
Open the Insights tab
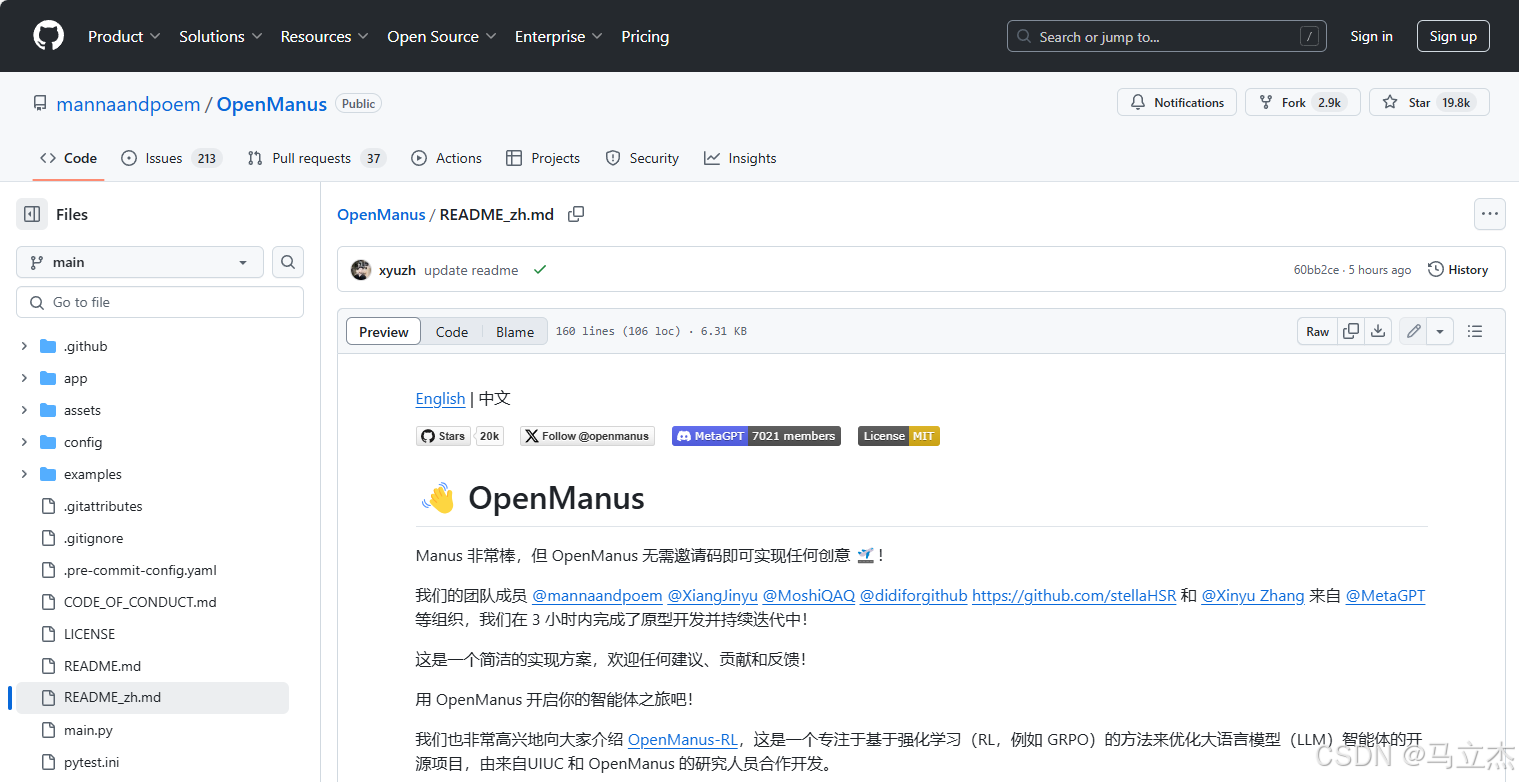(x=740, y=158)
